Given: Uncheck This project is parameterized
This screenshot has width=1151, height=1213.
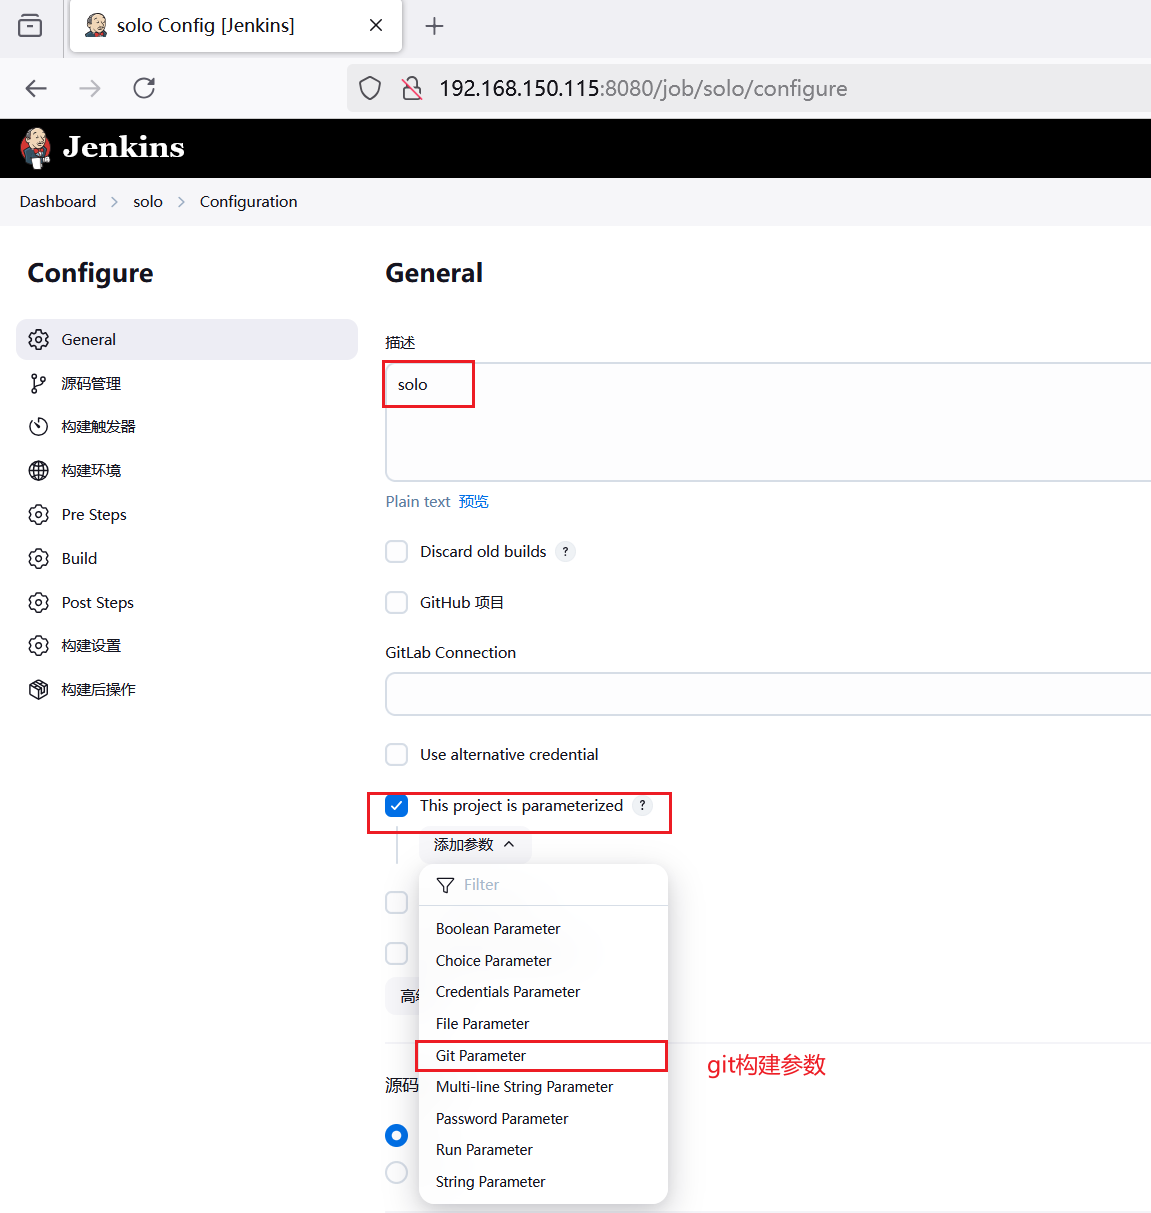Looking at the screenshot, I should (397, 805).
